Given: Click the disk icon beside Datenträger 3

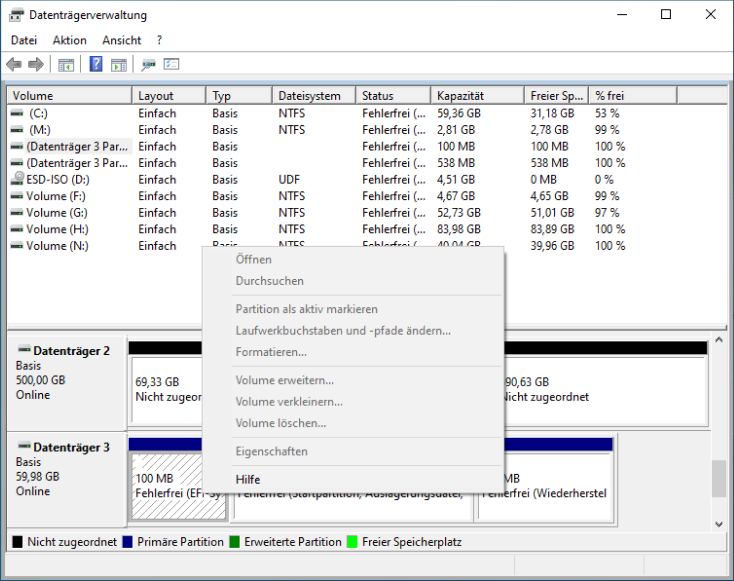Looking at the screenshot, I should click(24, 446).
